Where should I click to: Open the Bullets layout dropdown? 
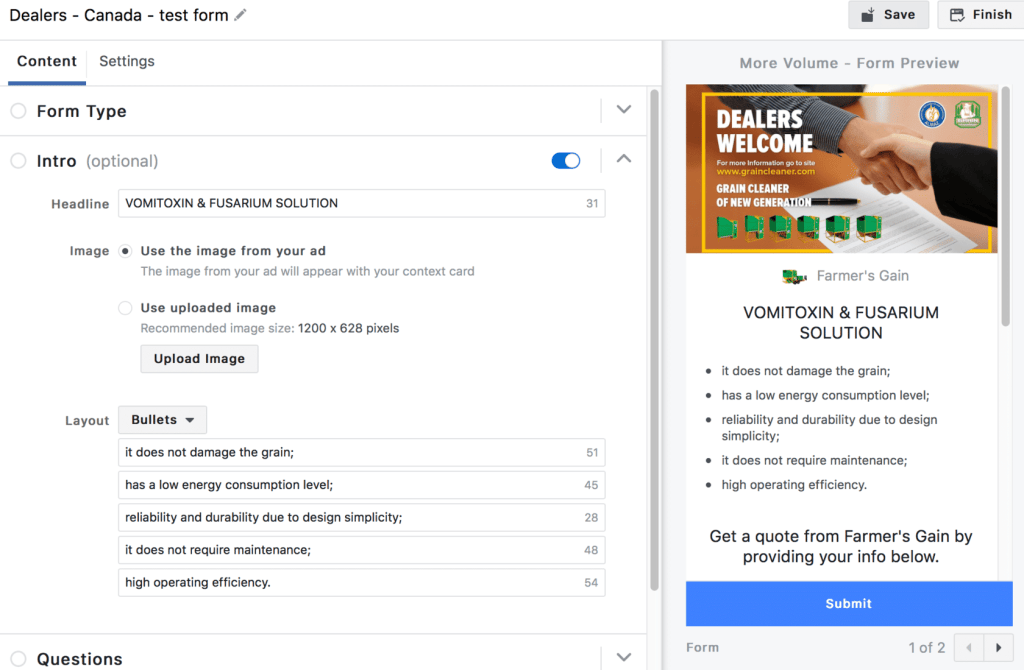coord(162,420)
